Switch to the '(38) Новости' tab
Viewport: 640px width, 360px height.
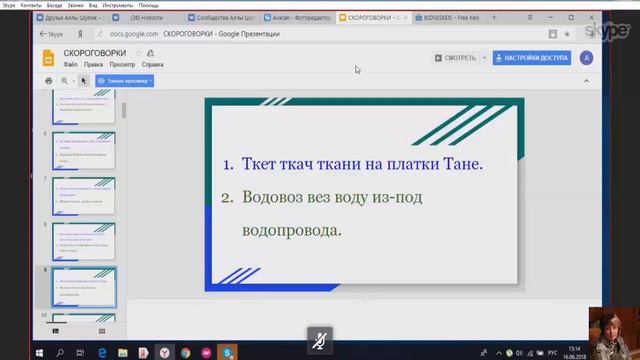(x=146, y=18)
